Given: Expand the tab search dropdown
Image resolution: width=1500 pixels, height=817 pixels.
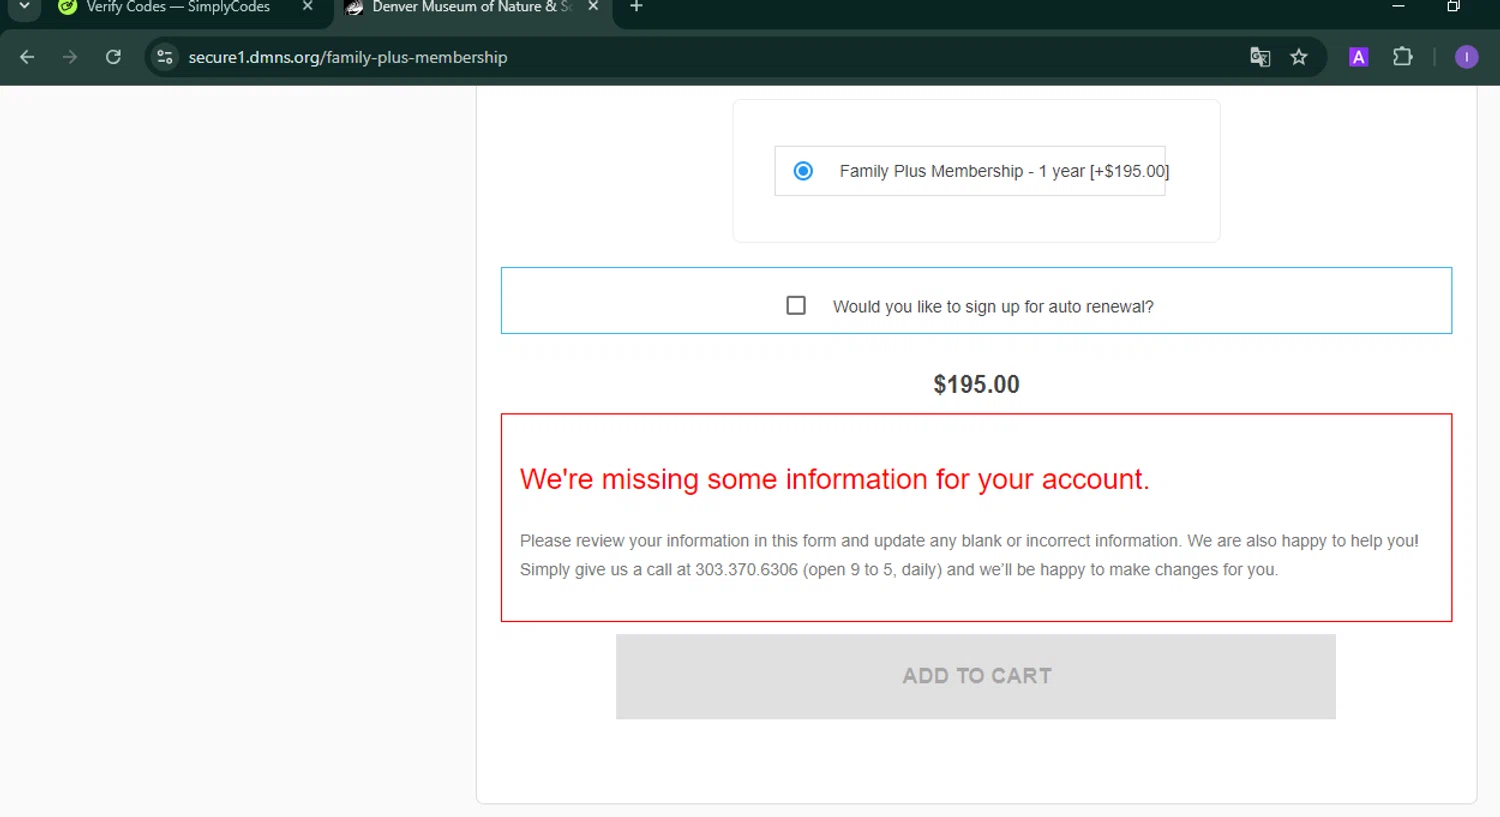Looking at the screenshot, I should click(x=24, y=7).
